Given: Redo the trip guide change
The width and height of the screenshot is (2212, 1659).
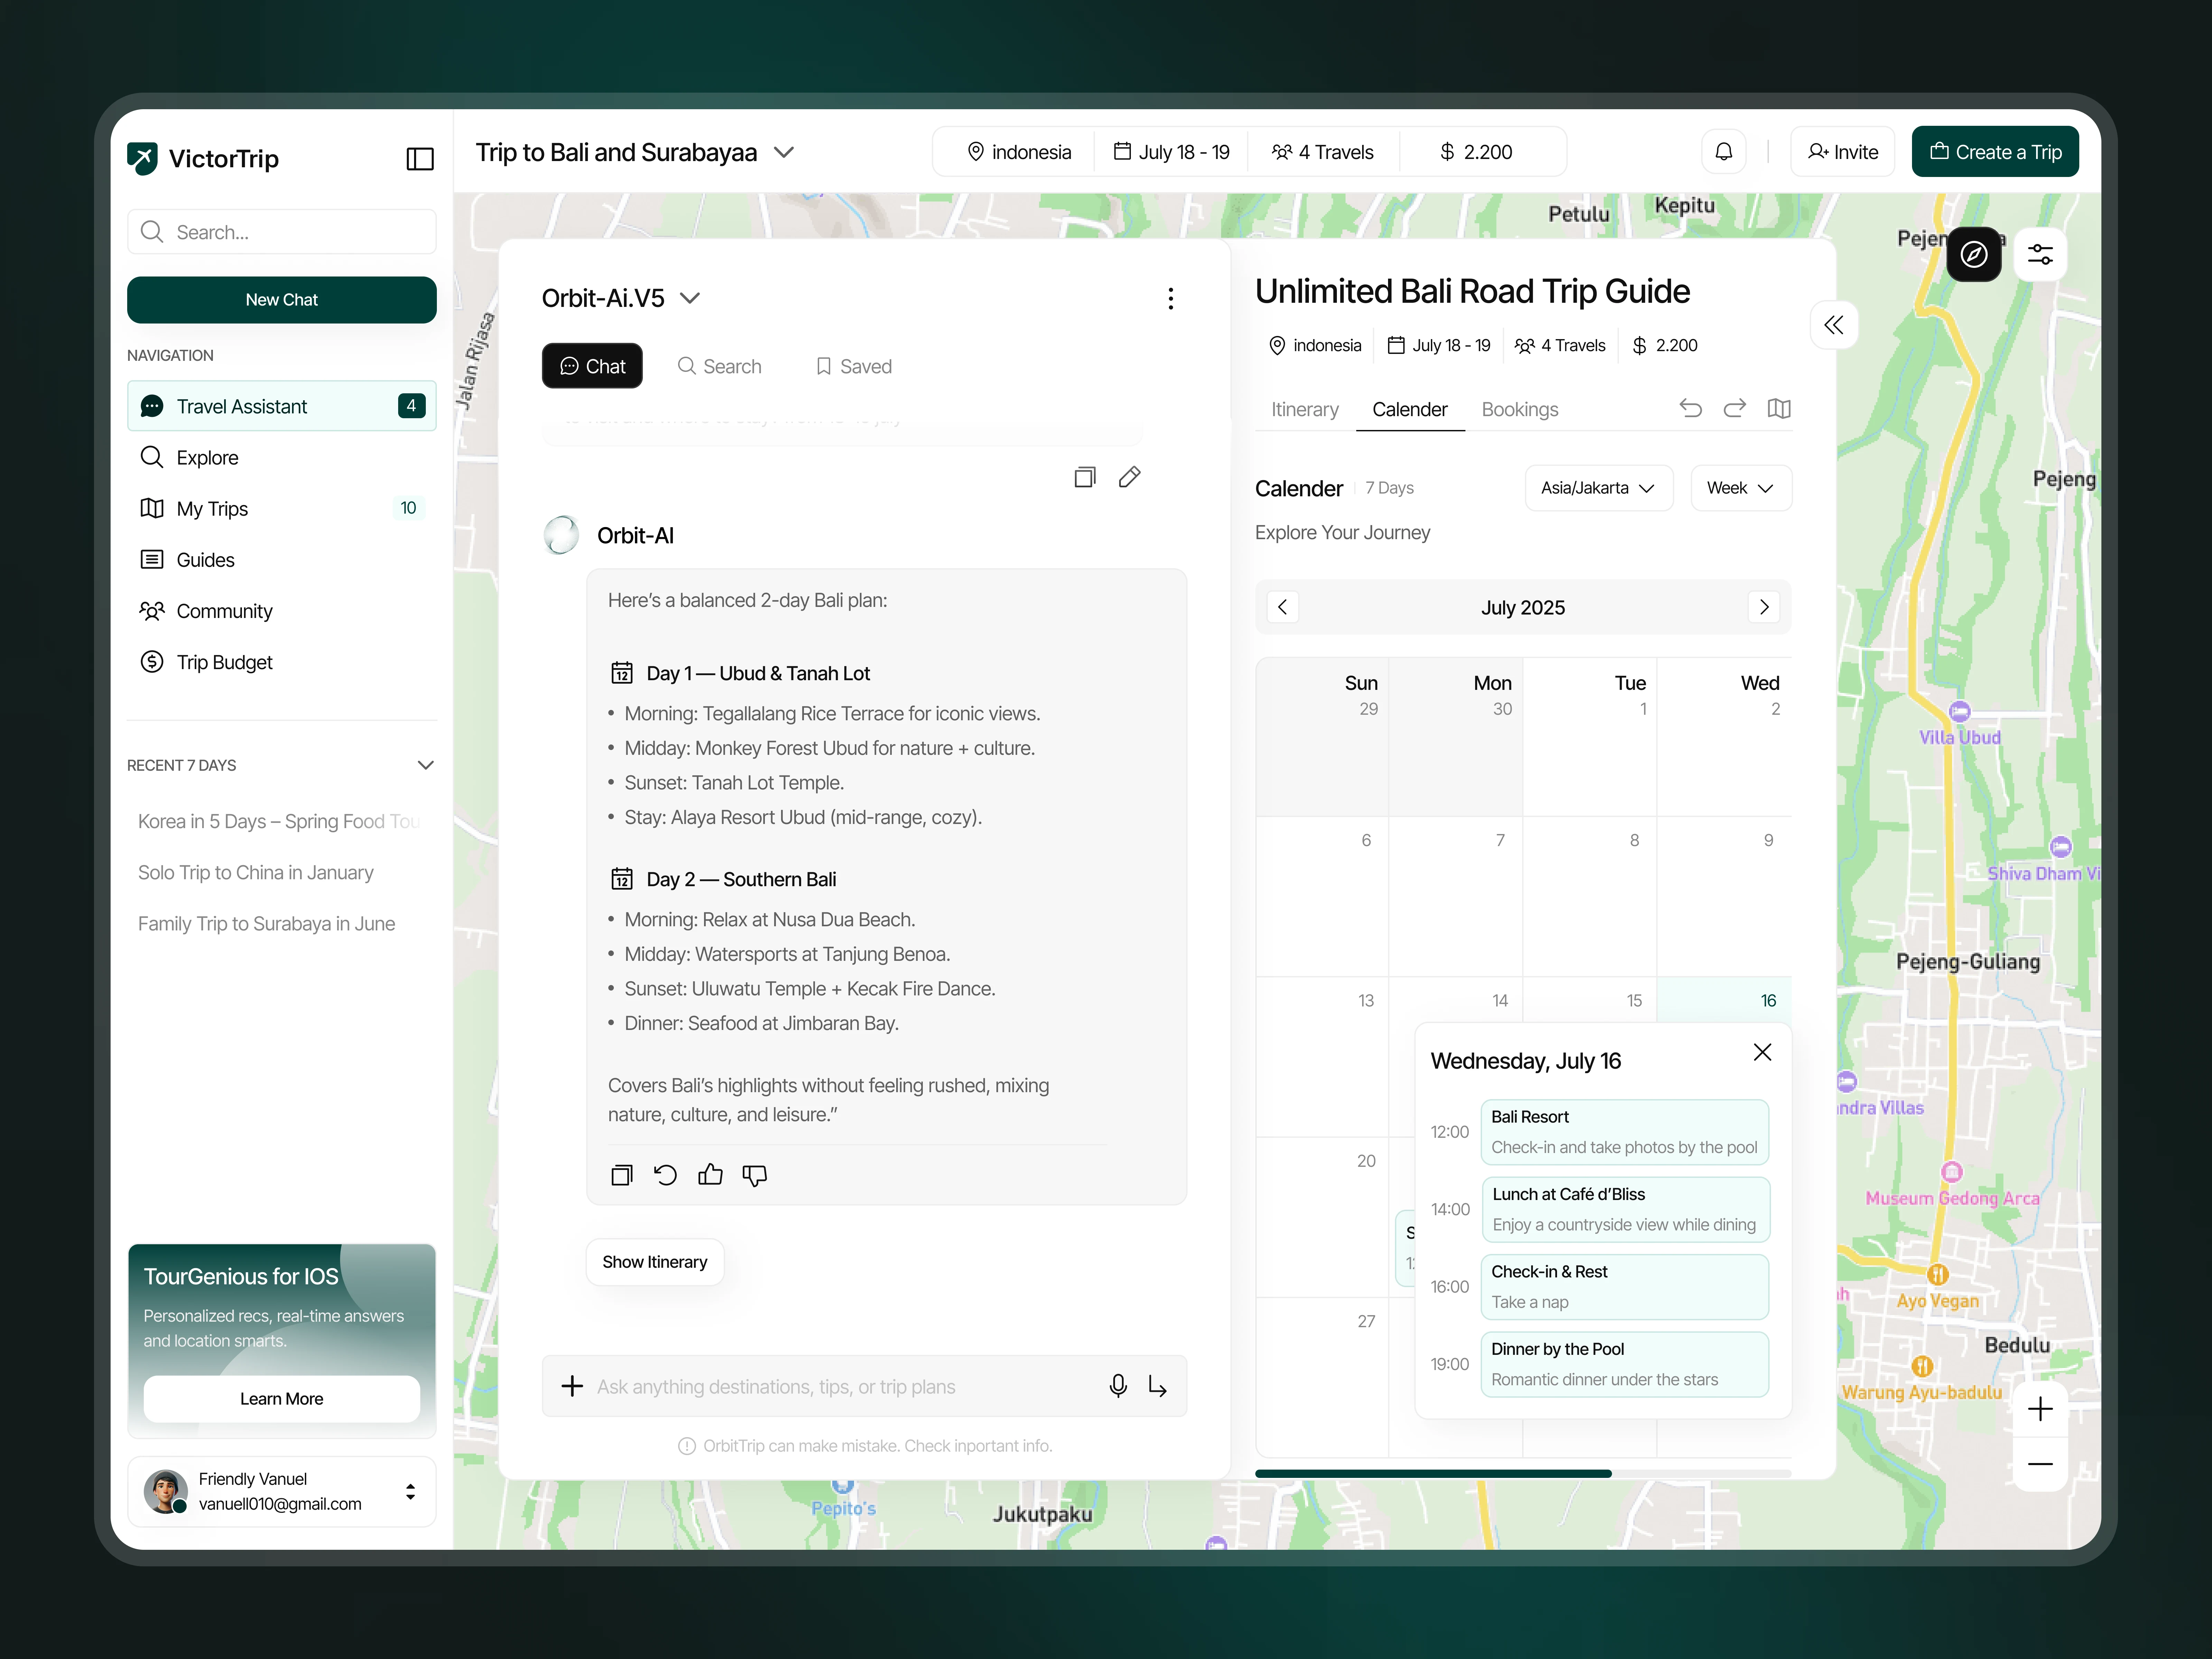Looking at the screenshot, I should (x=1735, y=408).
